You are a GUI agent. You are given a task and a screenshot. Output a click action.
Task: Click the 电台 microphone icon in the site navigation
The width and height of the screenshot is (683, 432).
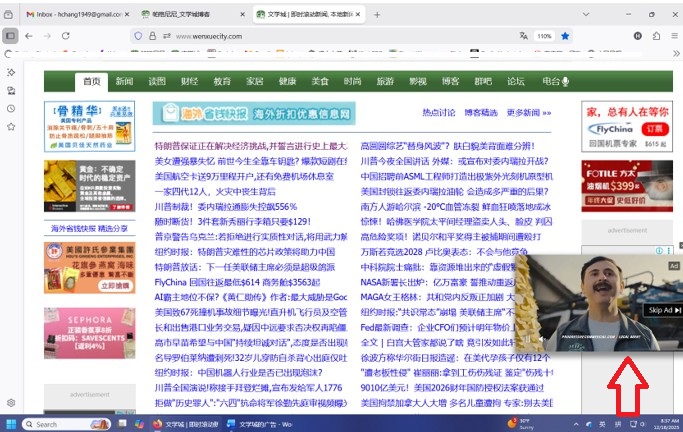[565, 81]
